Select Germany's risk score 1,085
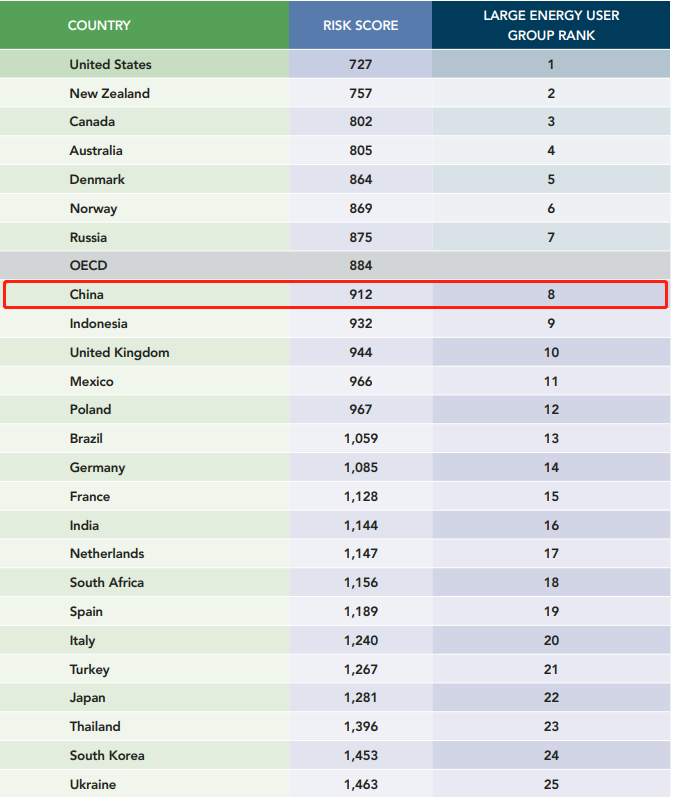This screenshot has width=673, height=797. point(361,467)
